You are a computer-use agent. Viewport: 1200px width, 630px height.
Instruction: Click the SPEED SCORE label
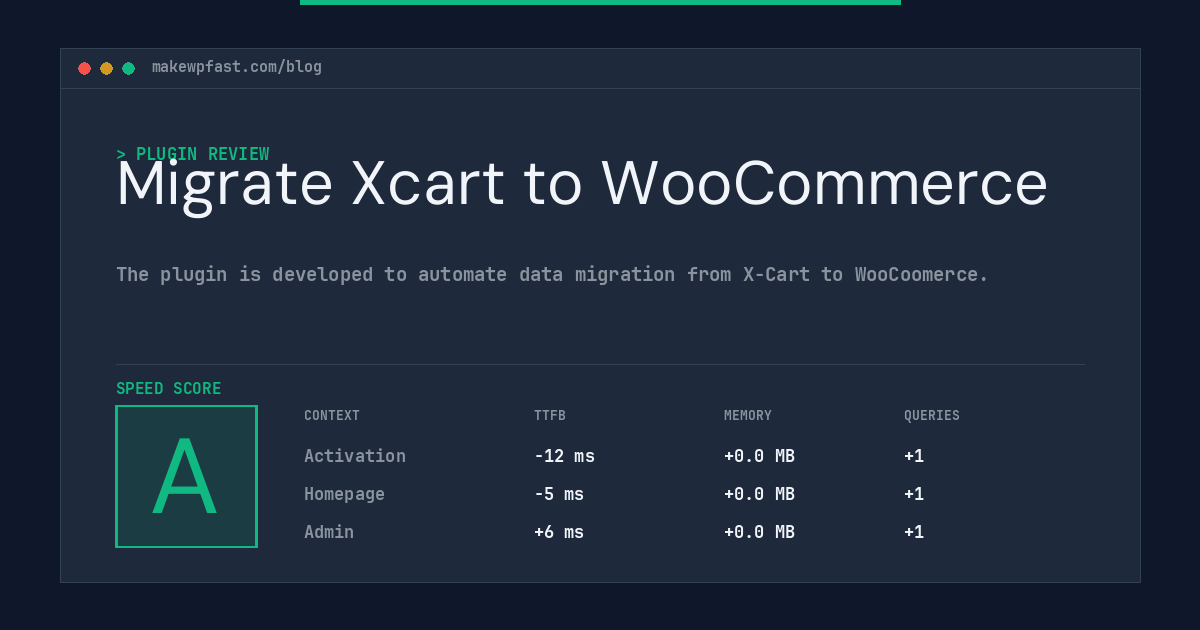click(x=169, y=389)
